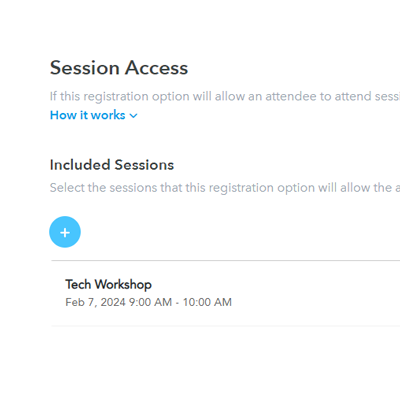Expand the How it works chevron
This screenshot has width=400, height=400.
coord(133,116)
